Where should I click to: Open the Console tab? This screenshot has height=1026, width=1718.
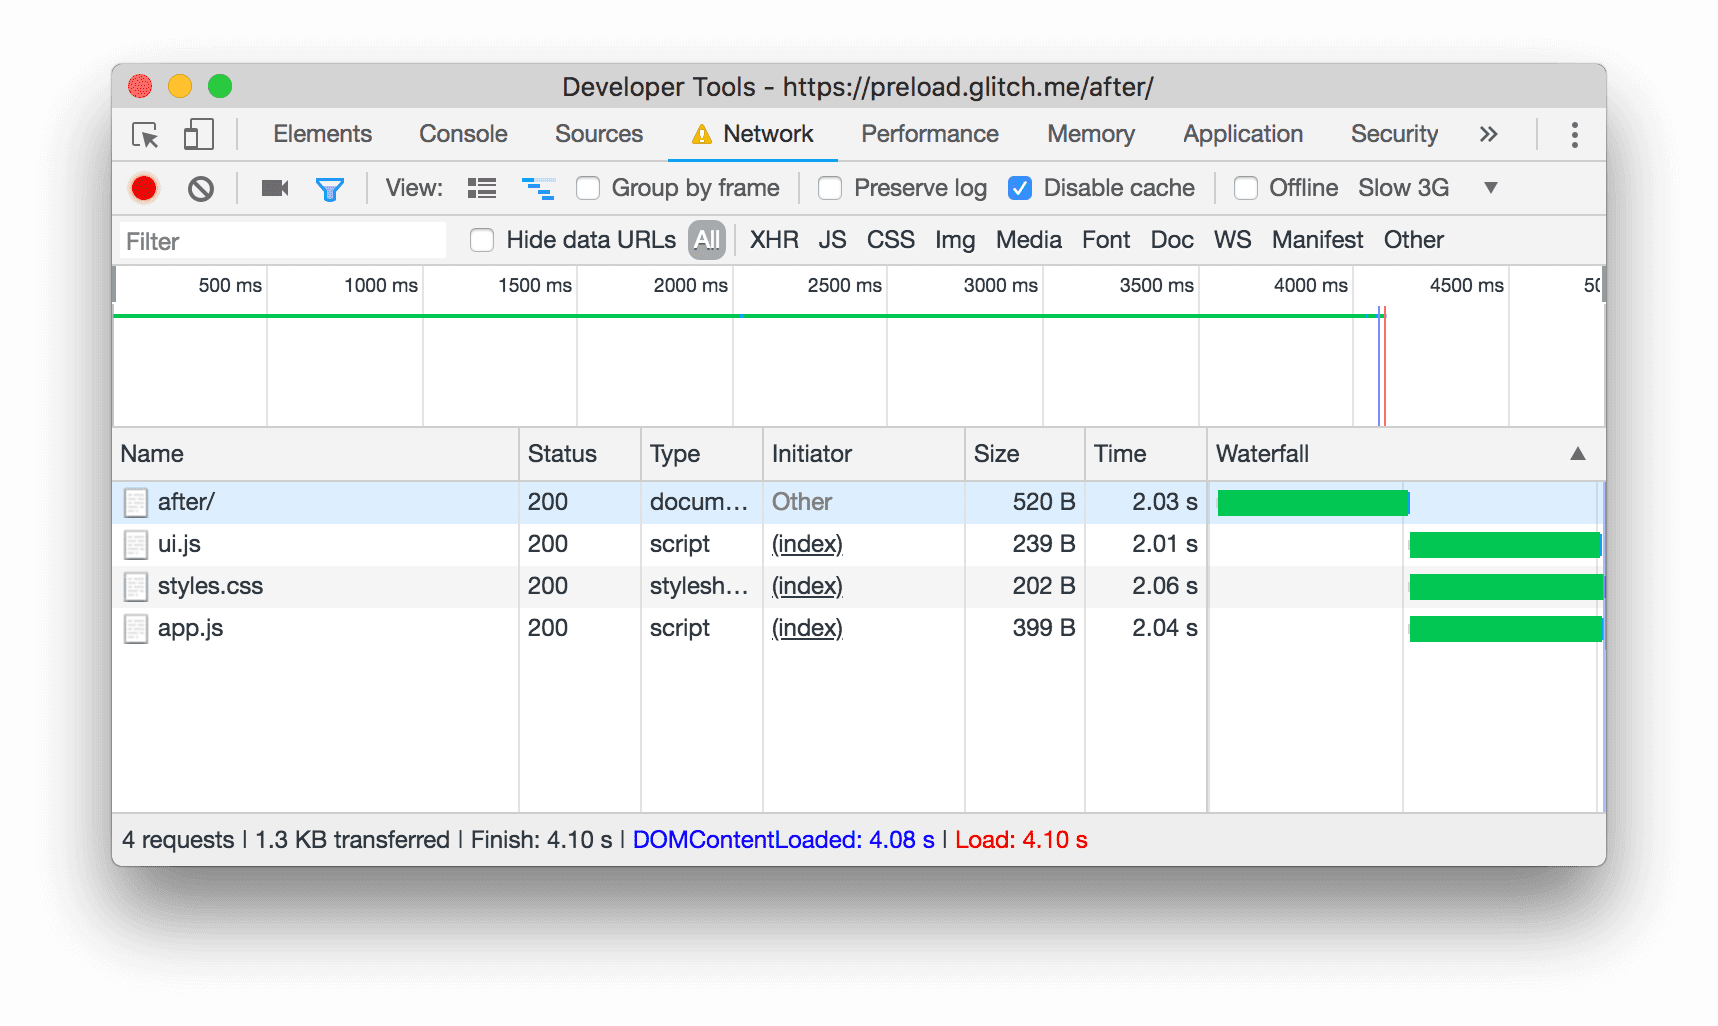[x=461, y=134]
